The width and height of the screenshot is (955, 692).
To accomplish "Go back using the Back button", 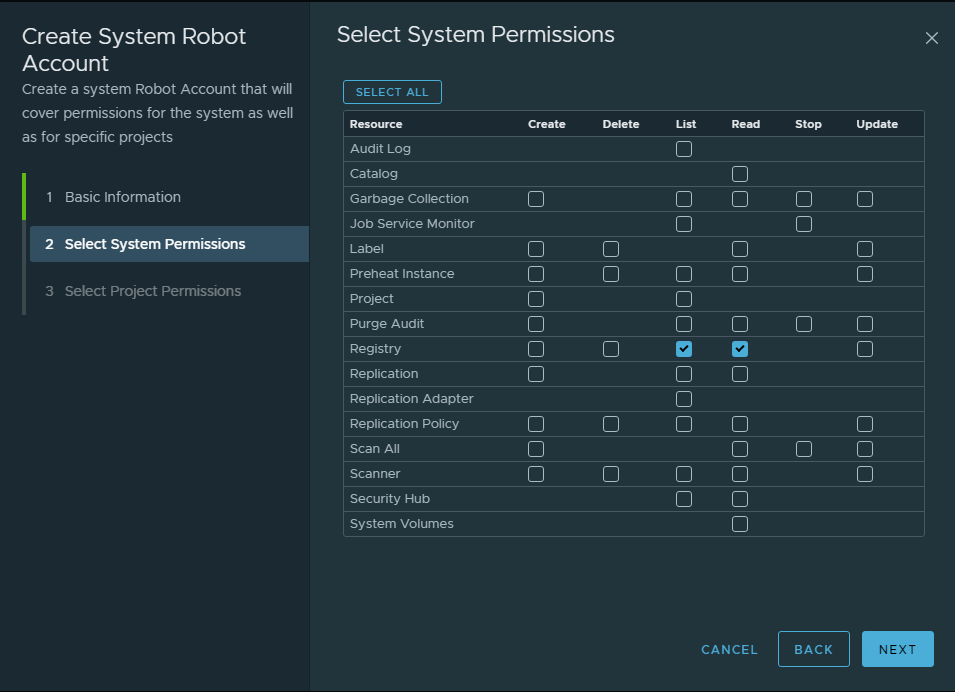I will pyautogui.click(x=813, y=649).
